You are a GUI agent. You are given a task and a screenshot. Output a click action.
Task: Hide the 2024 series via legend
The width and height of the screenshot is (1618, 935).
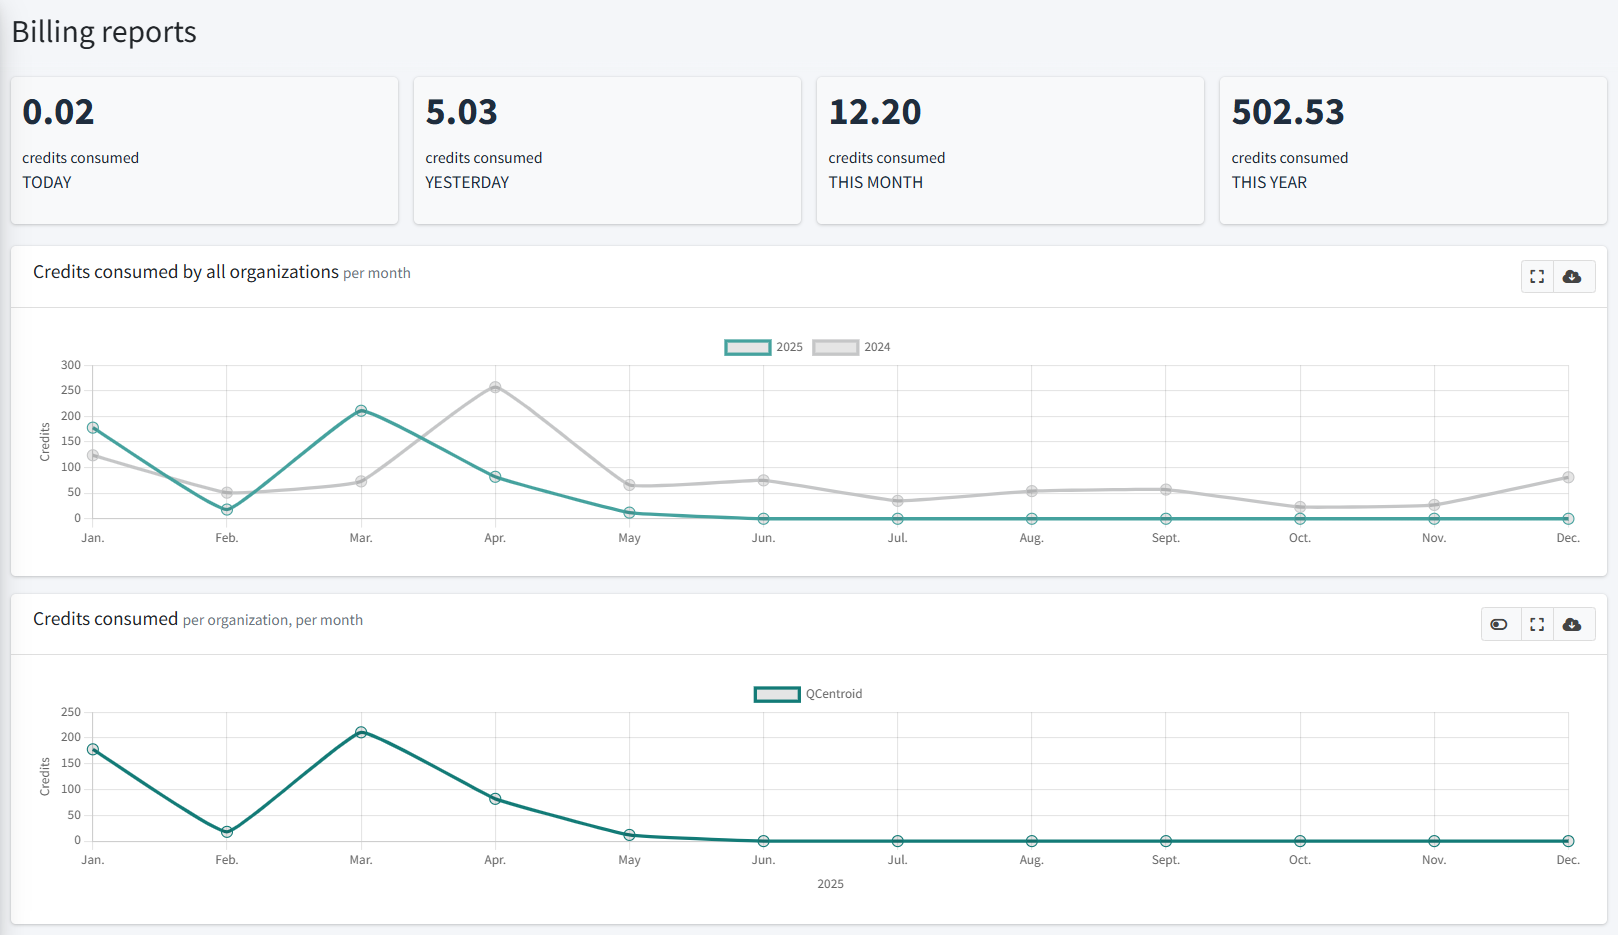tap(836, 347)
